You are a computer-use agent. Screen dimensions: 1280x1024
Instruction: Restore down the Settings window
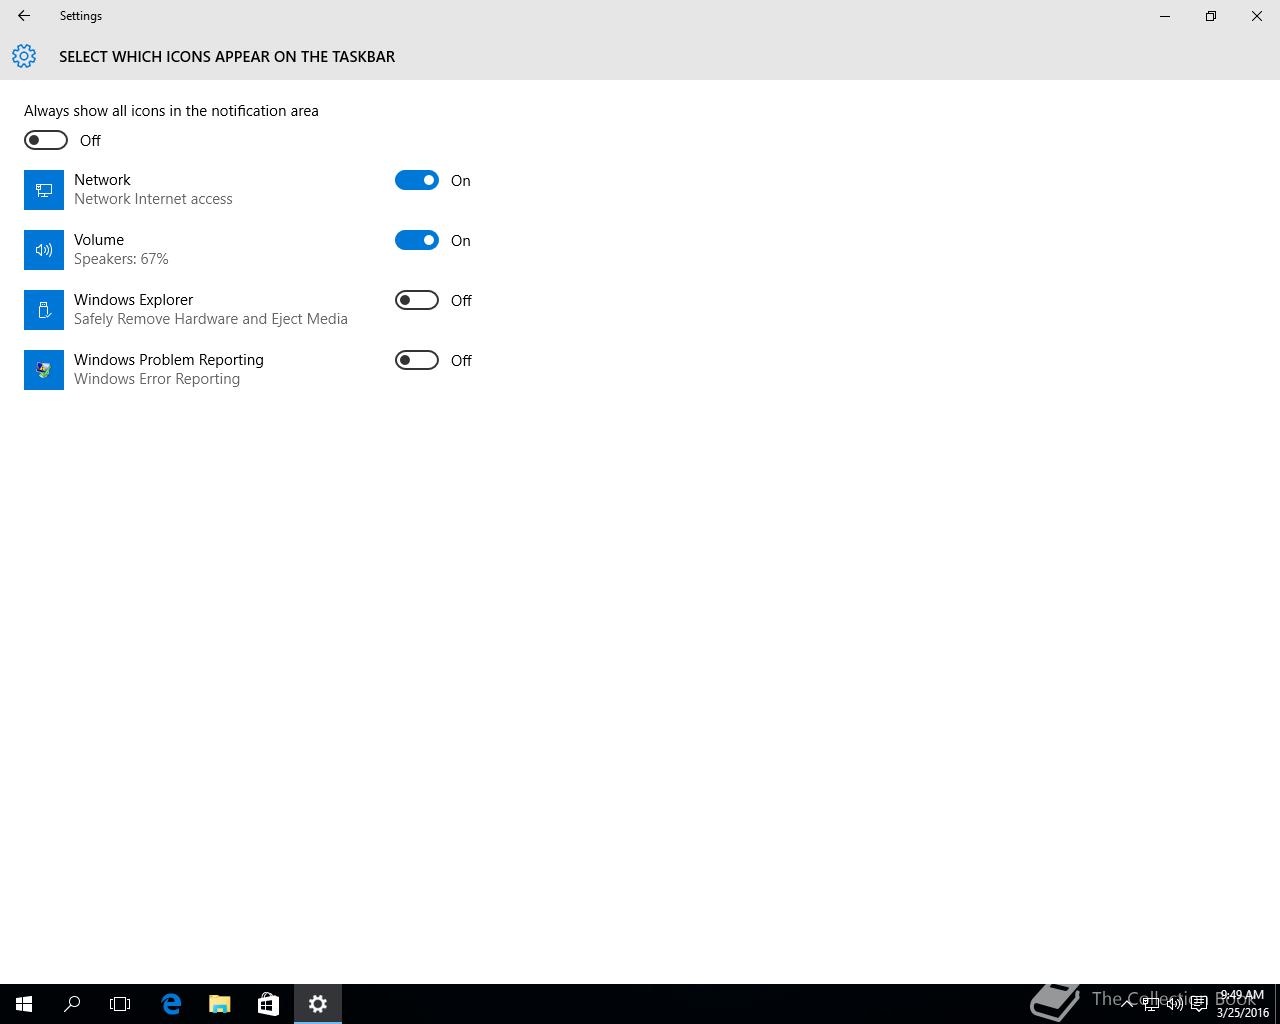[x=1211, y=16]
